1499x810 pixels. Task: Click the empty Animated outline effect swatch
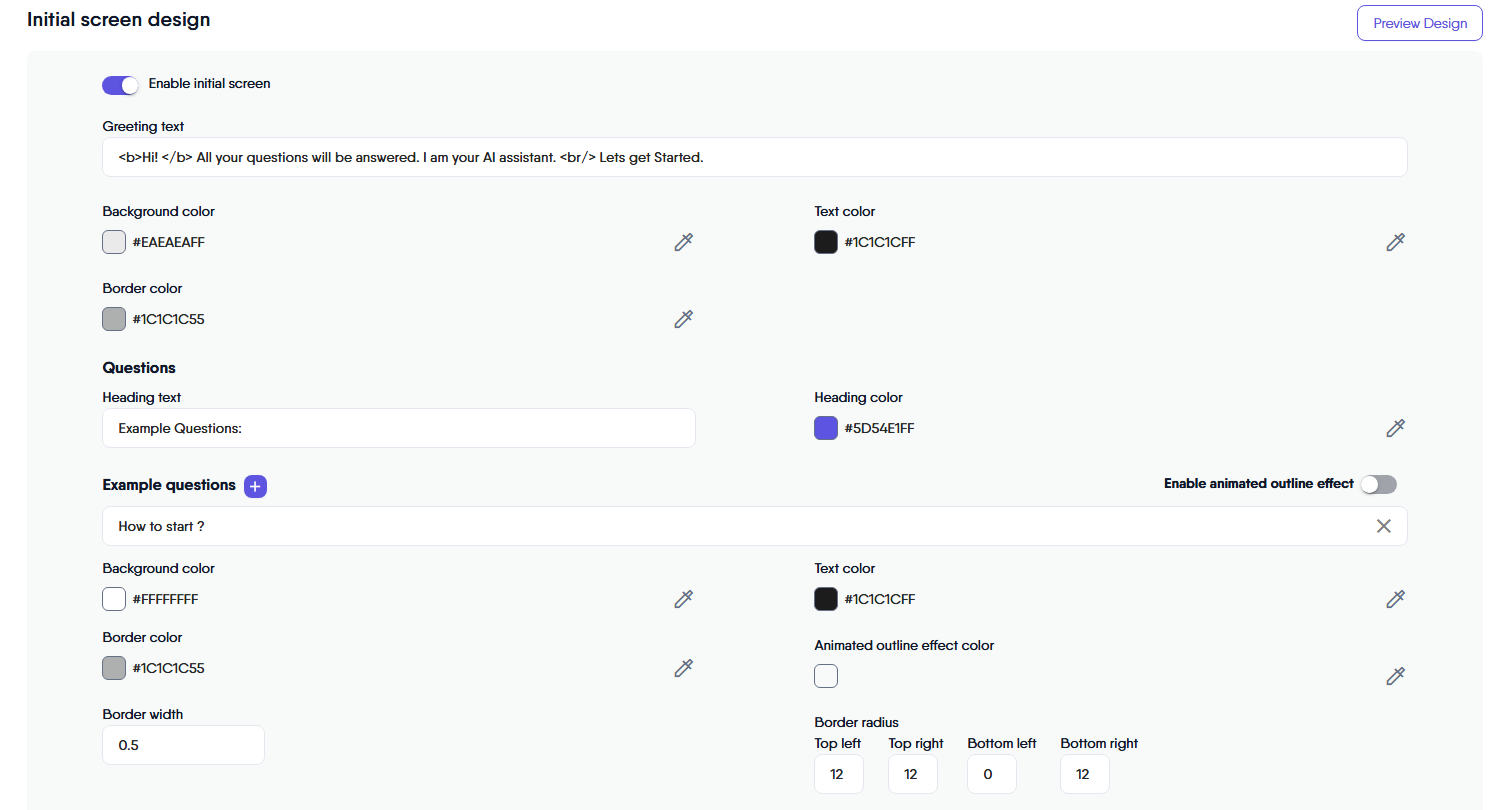click(x=826, y=676)
